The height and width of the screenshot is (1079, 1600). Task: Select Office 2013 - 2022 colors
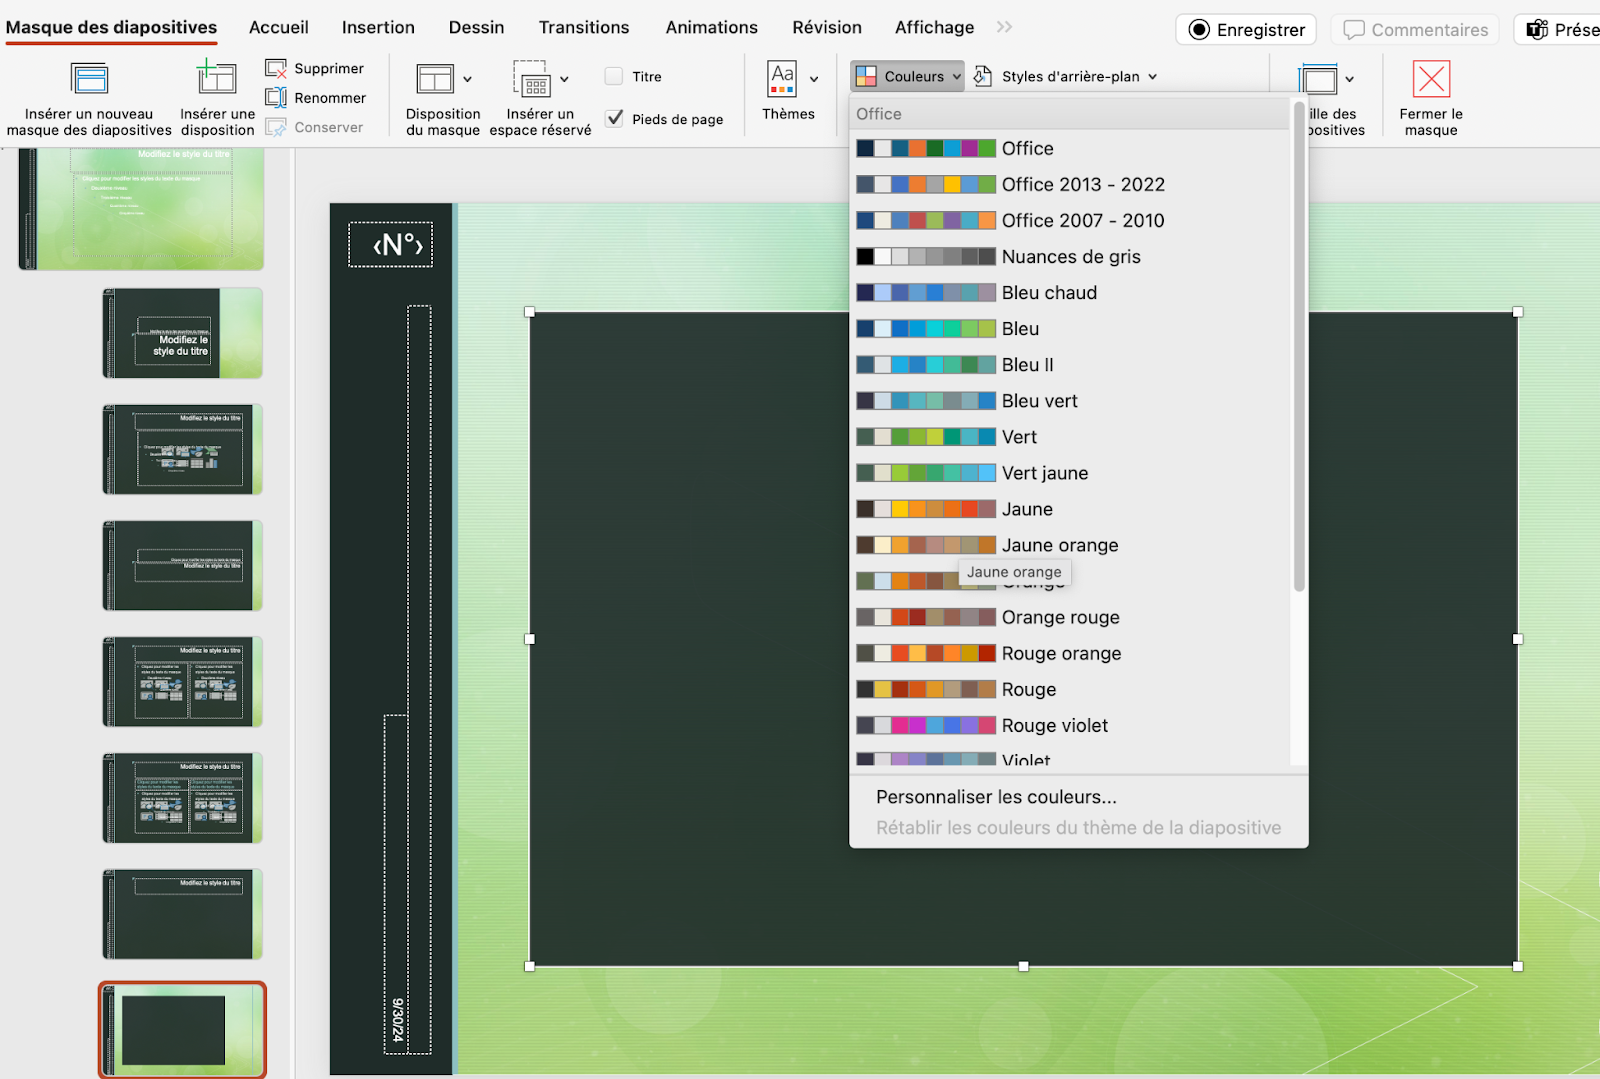tap(1070, 184)
